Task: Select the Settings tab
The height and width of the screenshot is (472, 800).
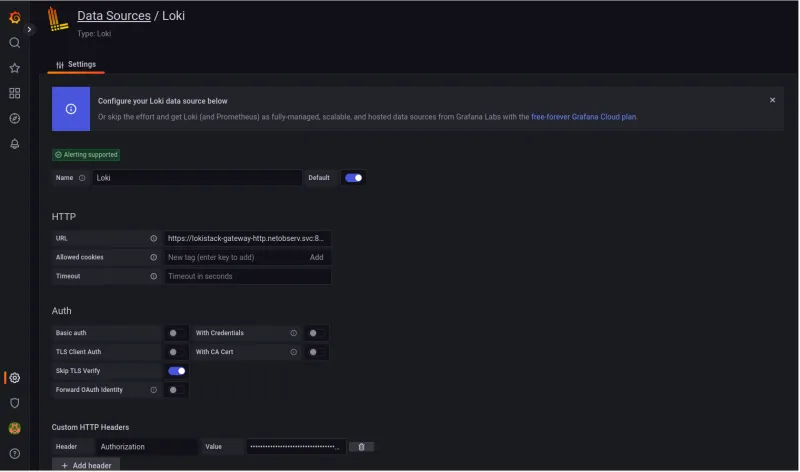Action: coord(76,64)
